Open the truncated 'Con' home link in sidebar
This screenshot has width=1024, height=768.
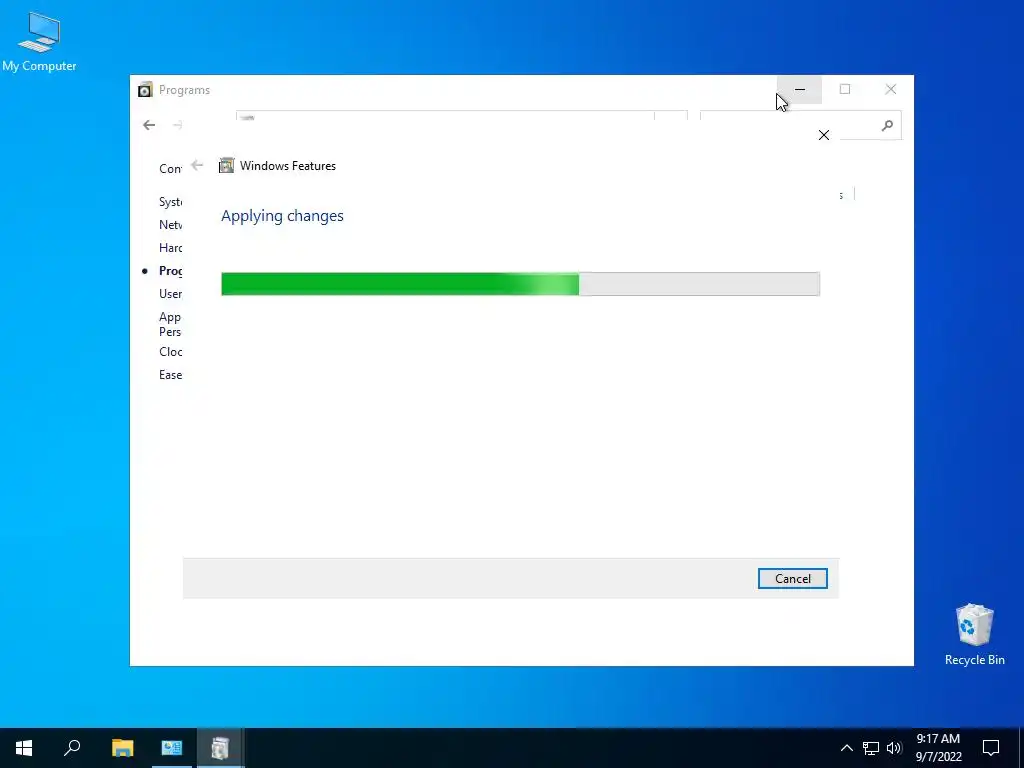tap(170, 168)
